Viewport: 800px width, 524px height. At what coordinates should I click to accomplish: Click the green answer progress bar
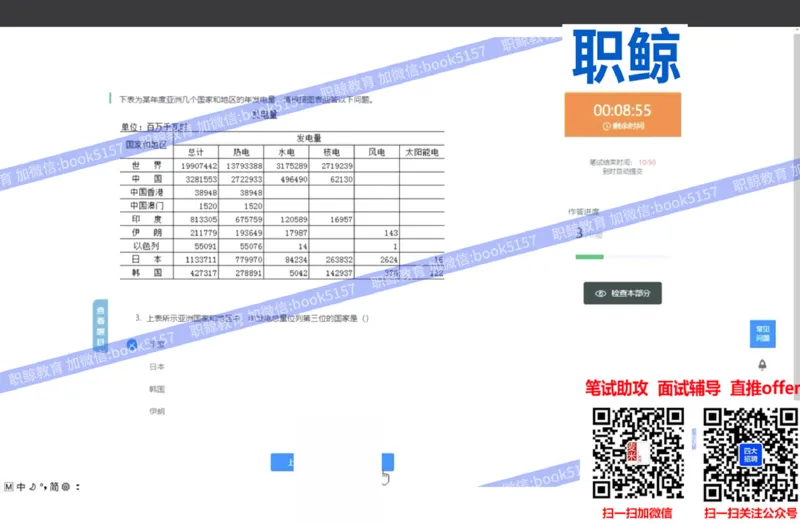pos(589,257)
